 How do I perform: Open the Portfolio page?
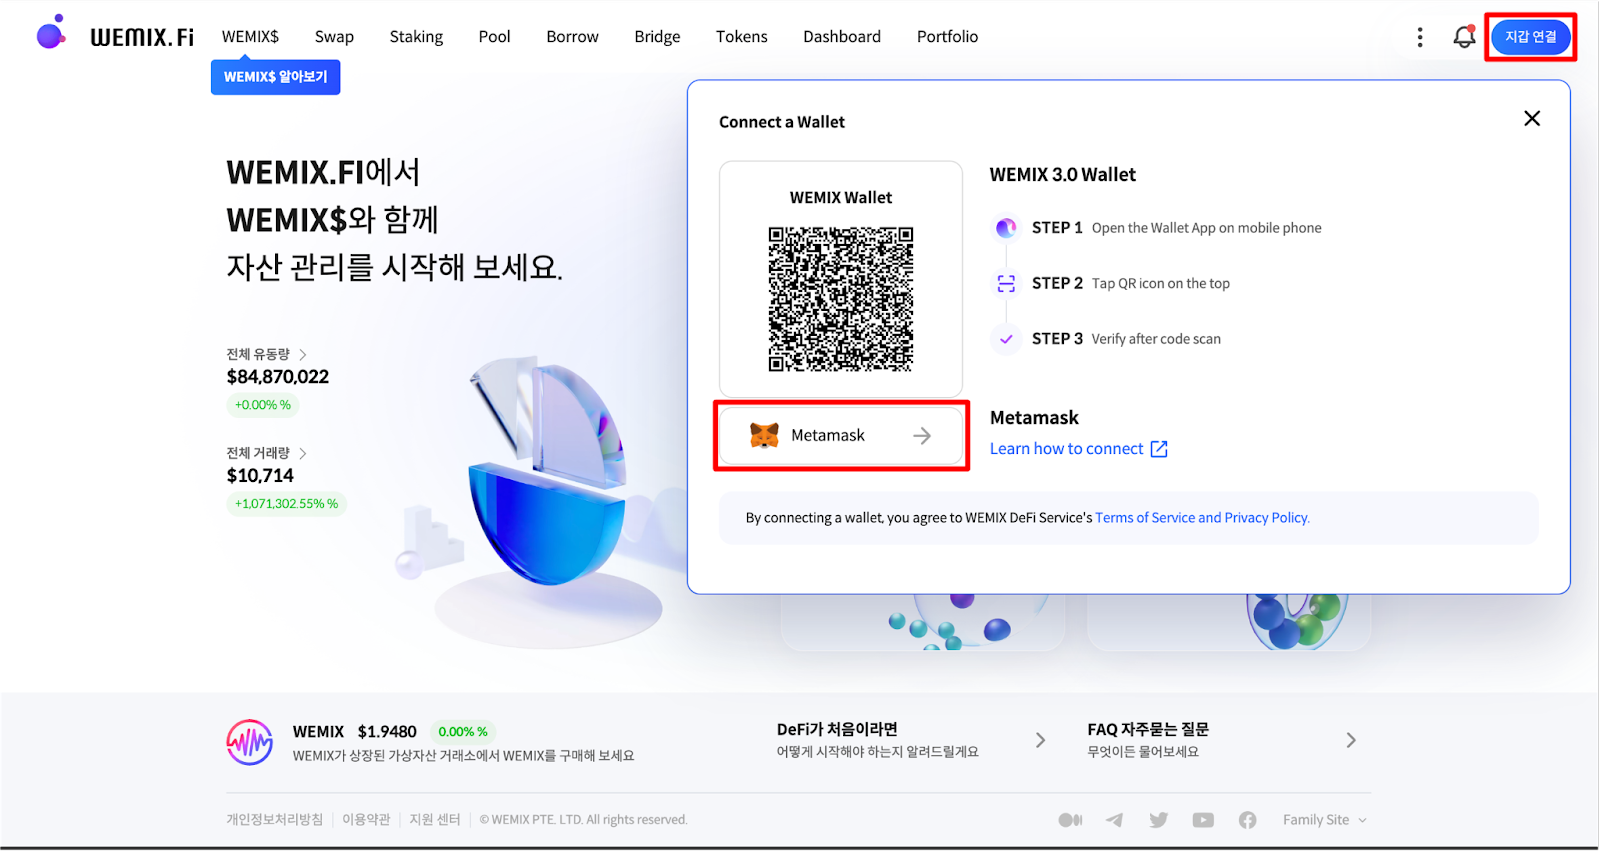pyautogui.click(x=947, y=37)
